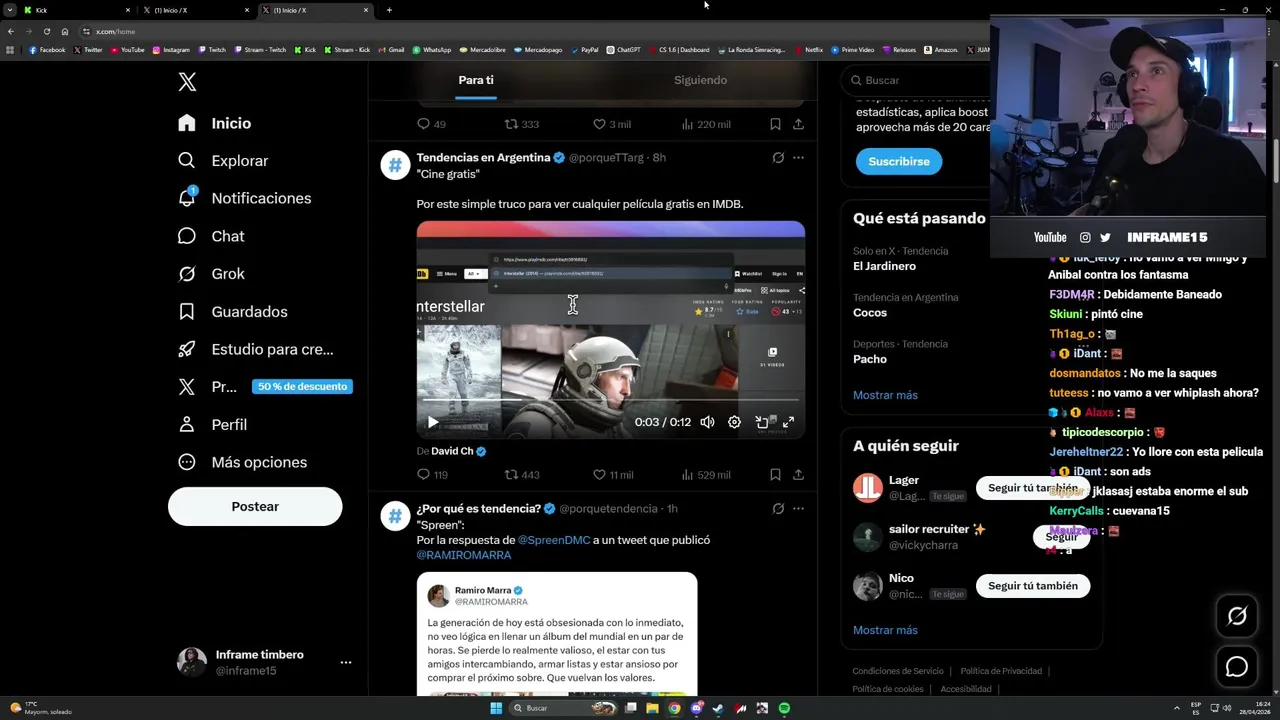Bookmark the Cine gratis post
The height and width of the screenshot is (720, 1280).
click(775, 475)
